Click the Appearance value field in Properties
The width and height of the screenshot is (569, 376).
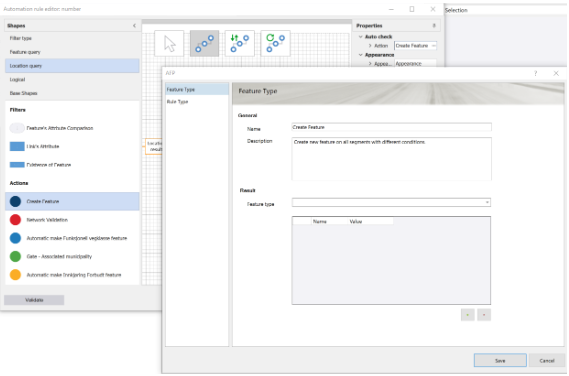click(x=415, y=64)
